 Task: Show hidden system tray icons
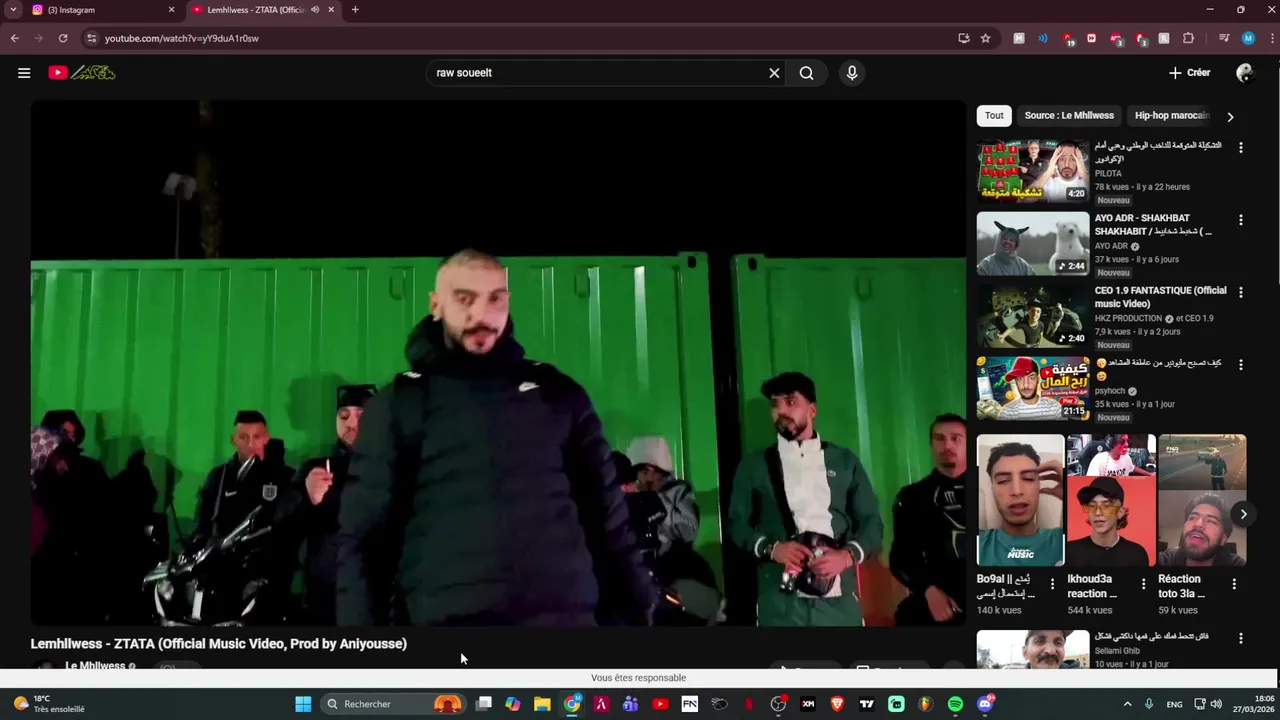tap(1127, 704)
